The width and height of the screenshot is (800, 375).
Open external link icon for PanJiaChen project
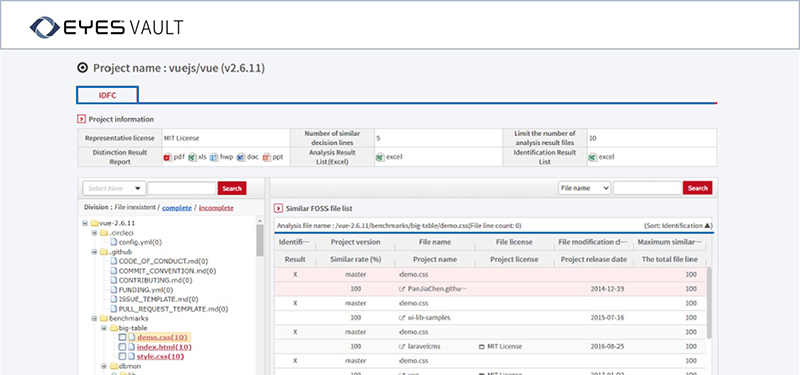pos(402,289)
